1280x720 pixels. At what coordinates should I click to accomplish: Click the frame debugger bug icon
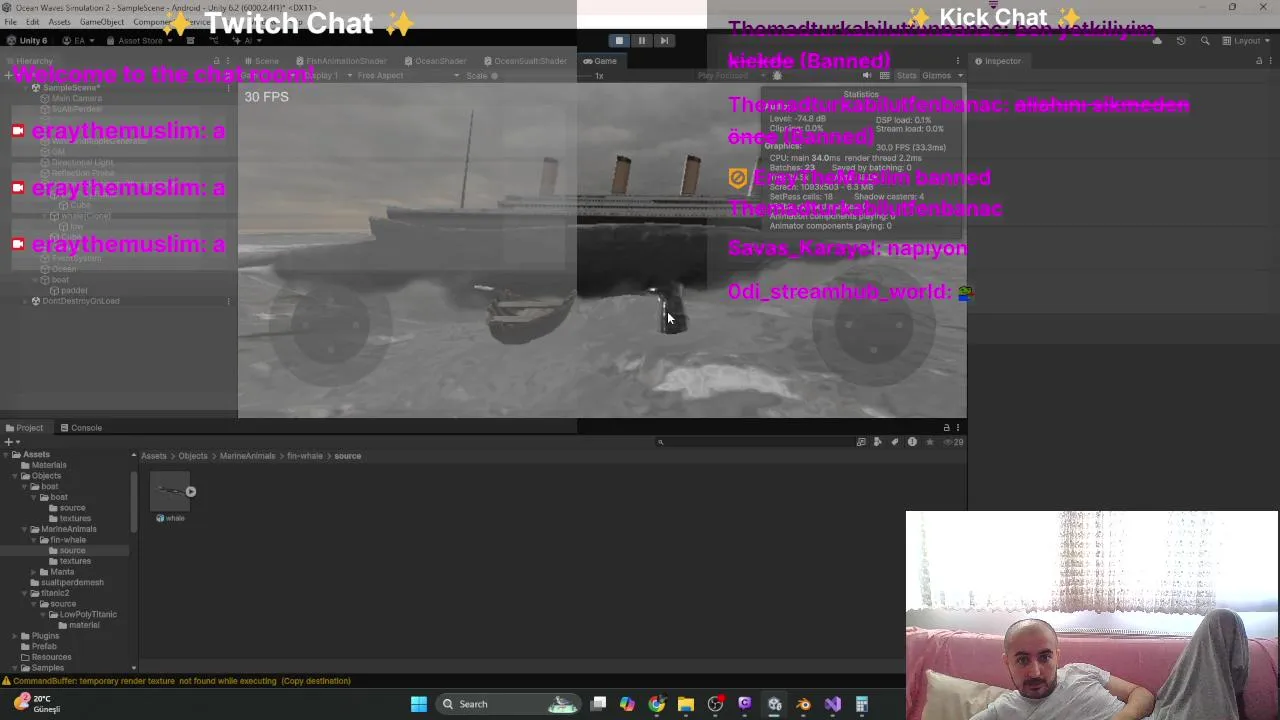click(777, 76)
